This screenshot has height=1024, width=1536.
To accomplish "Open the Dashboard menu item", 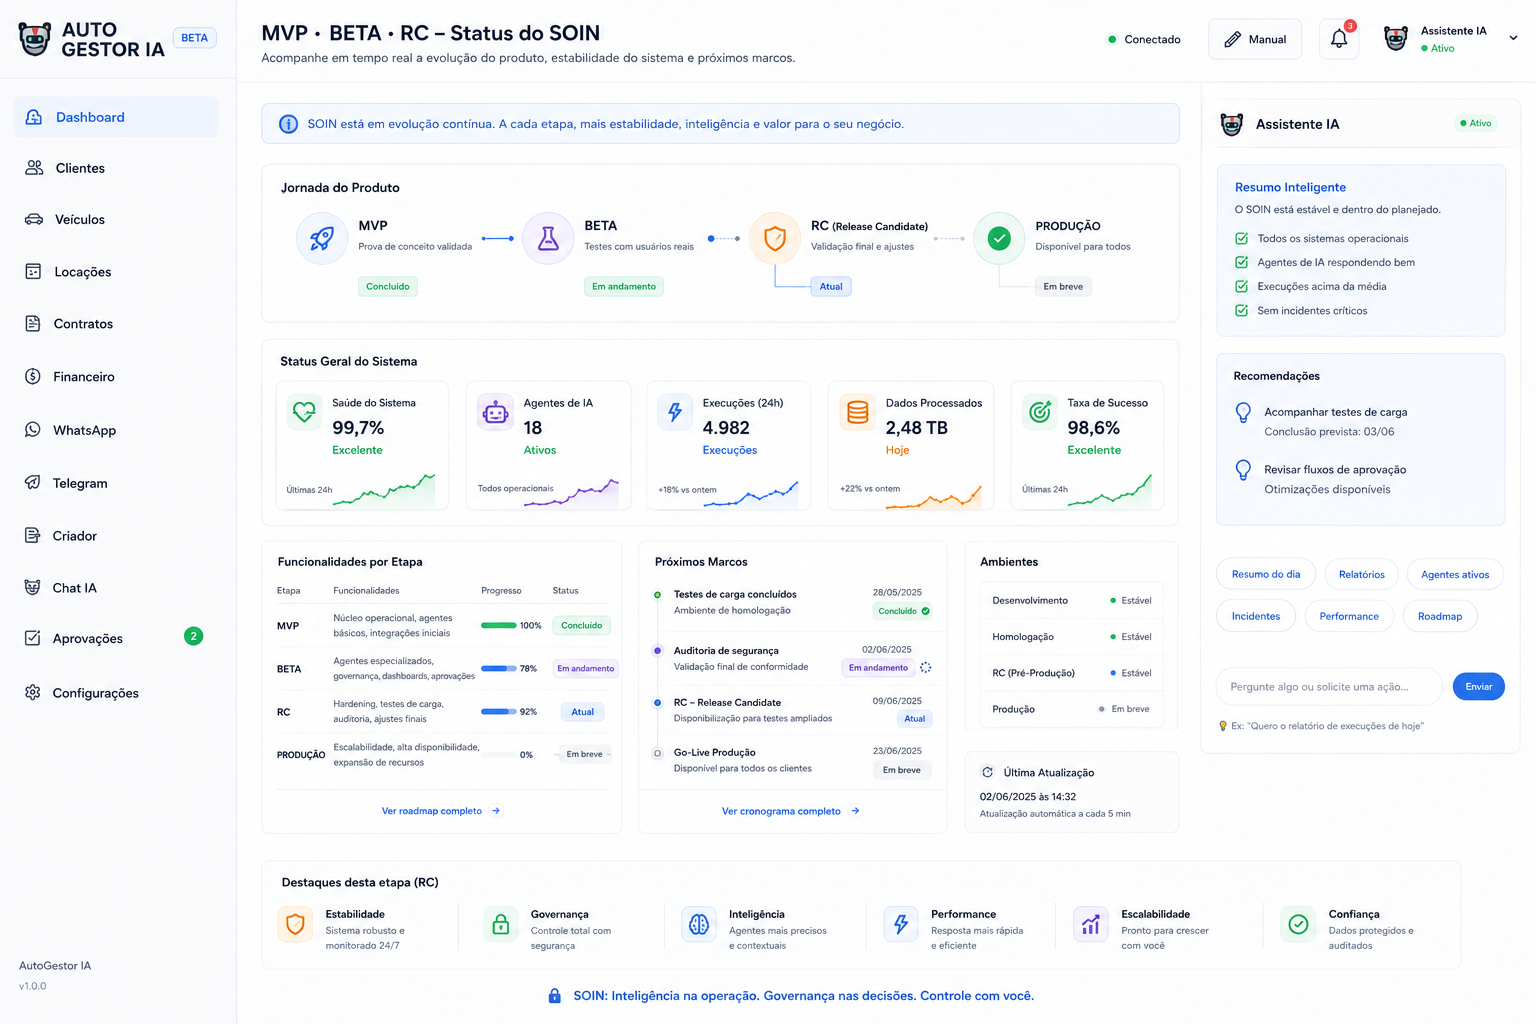I will pos(116,117).
